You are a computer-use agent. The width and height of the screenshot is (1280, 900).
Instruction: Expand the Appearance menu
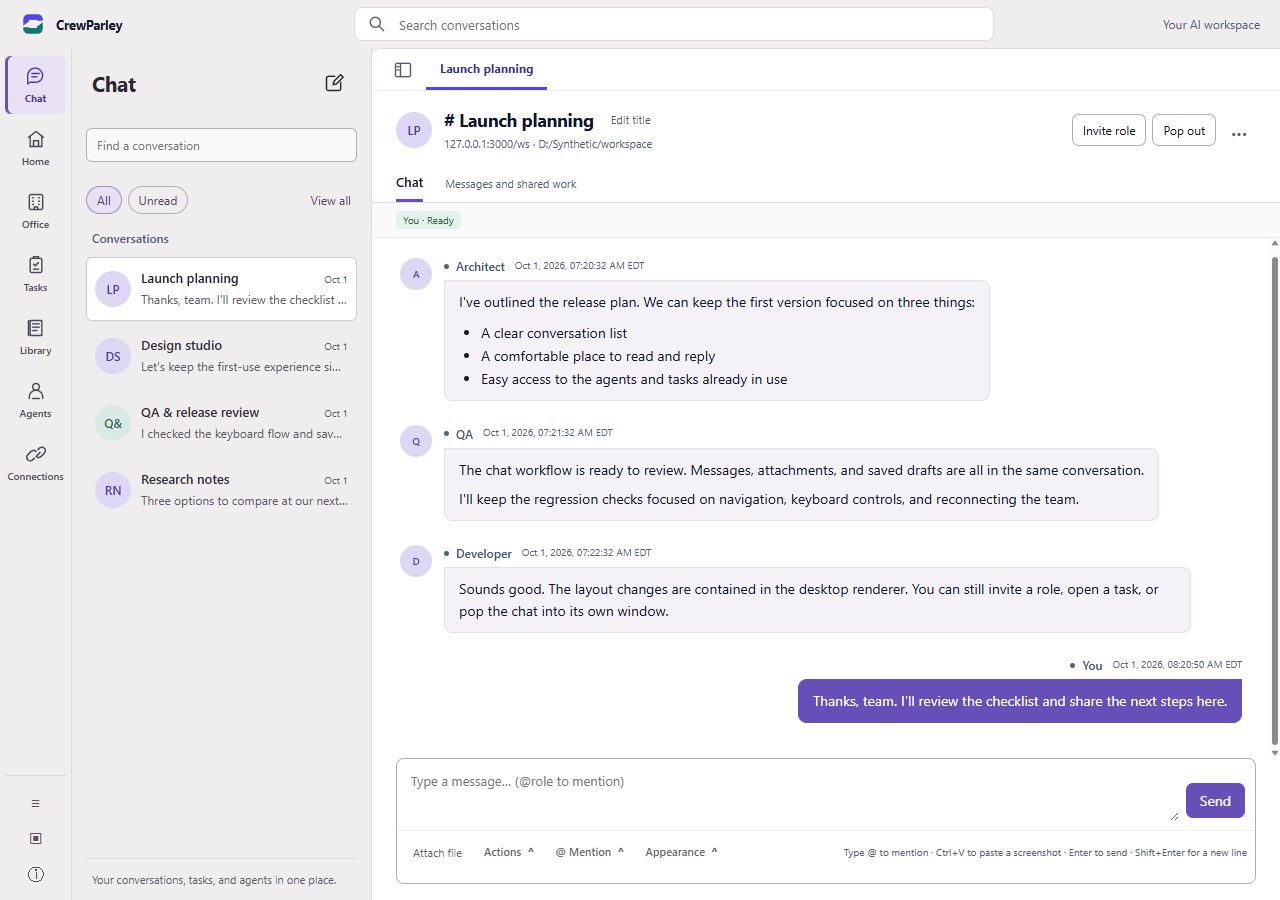coord(682,852)
